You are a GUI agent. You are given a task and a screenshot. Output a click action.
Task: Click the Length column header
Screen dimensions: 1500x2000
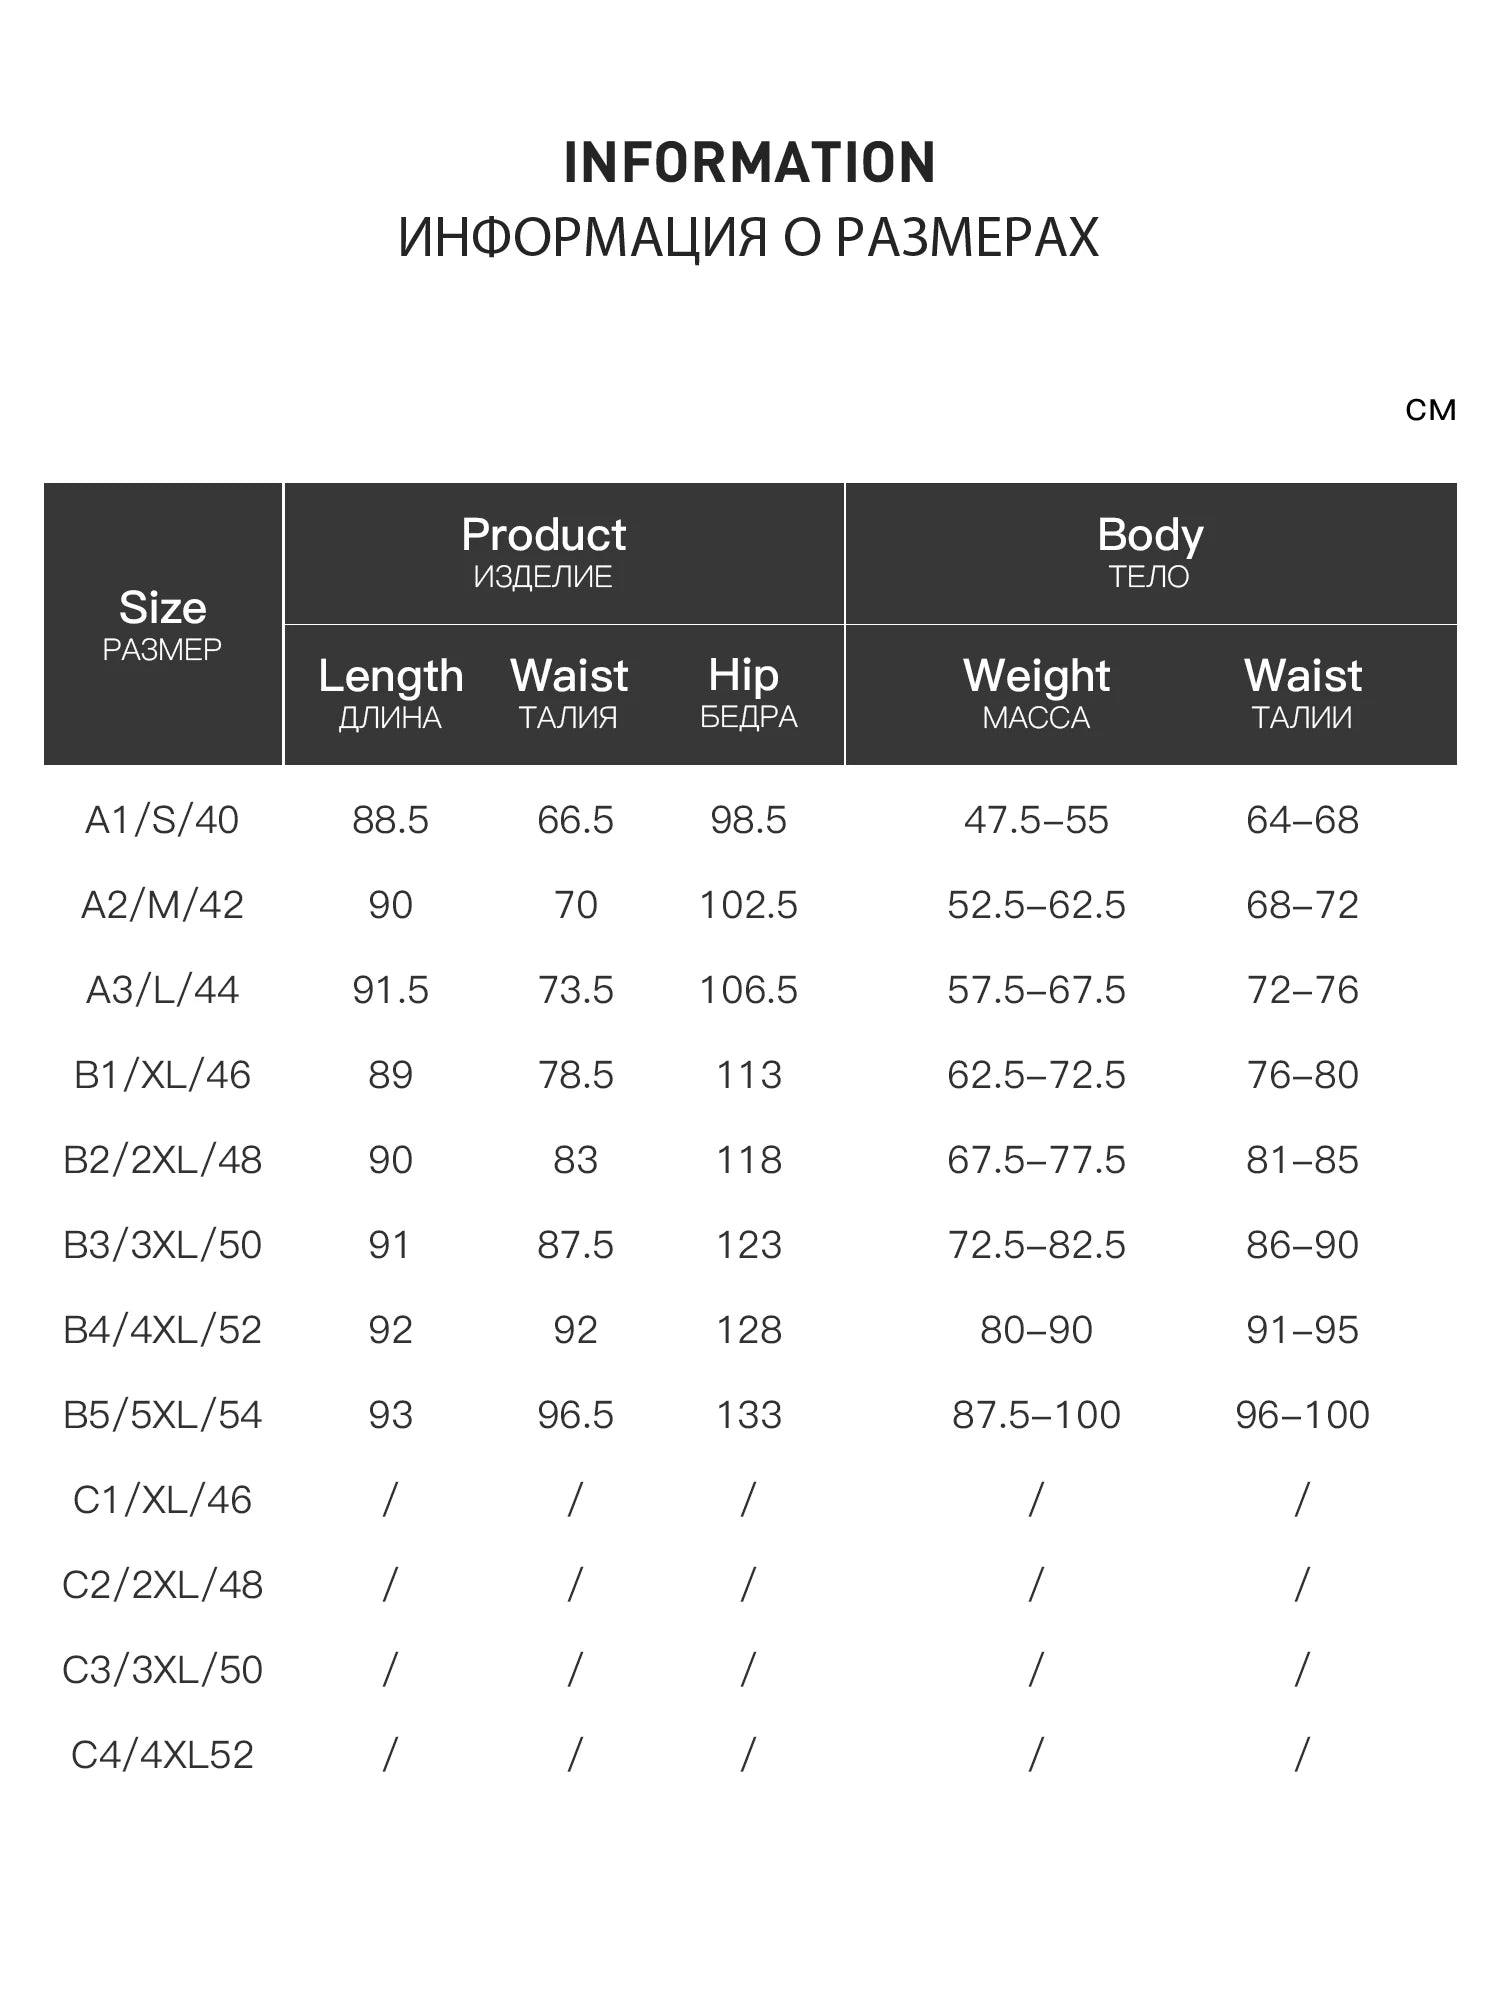click(390, 694)
